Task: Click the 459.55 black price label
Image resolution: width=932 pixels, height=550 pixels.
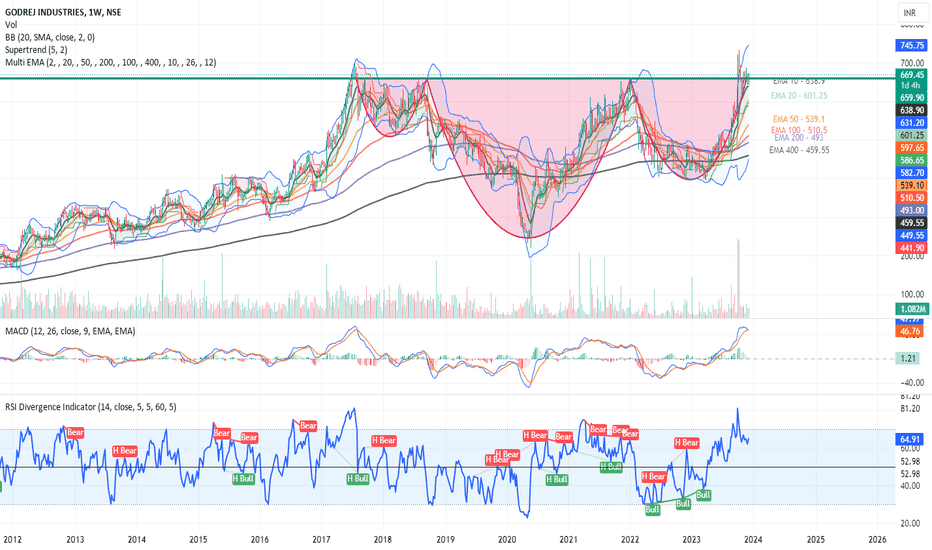Action: pos(912,222)
